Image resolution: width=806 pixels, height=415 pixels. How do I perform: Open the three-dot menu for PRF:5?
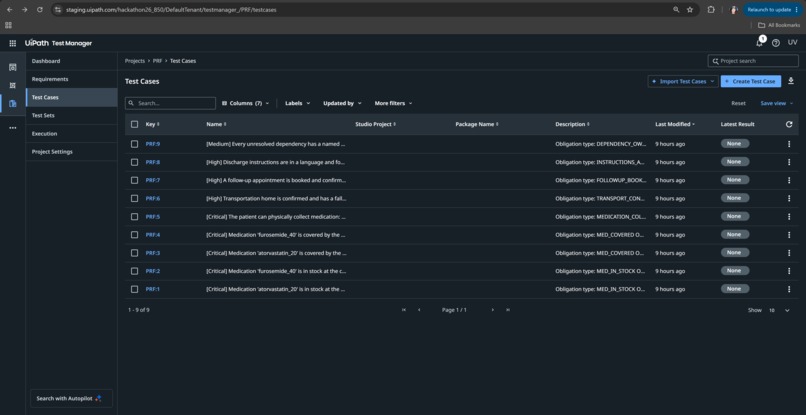point(789,216)
